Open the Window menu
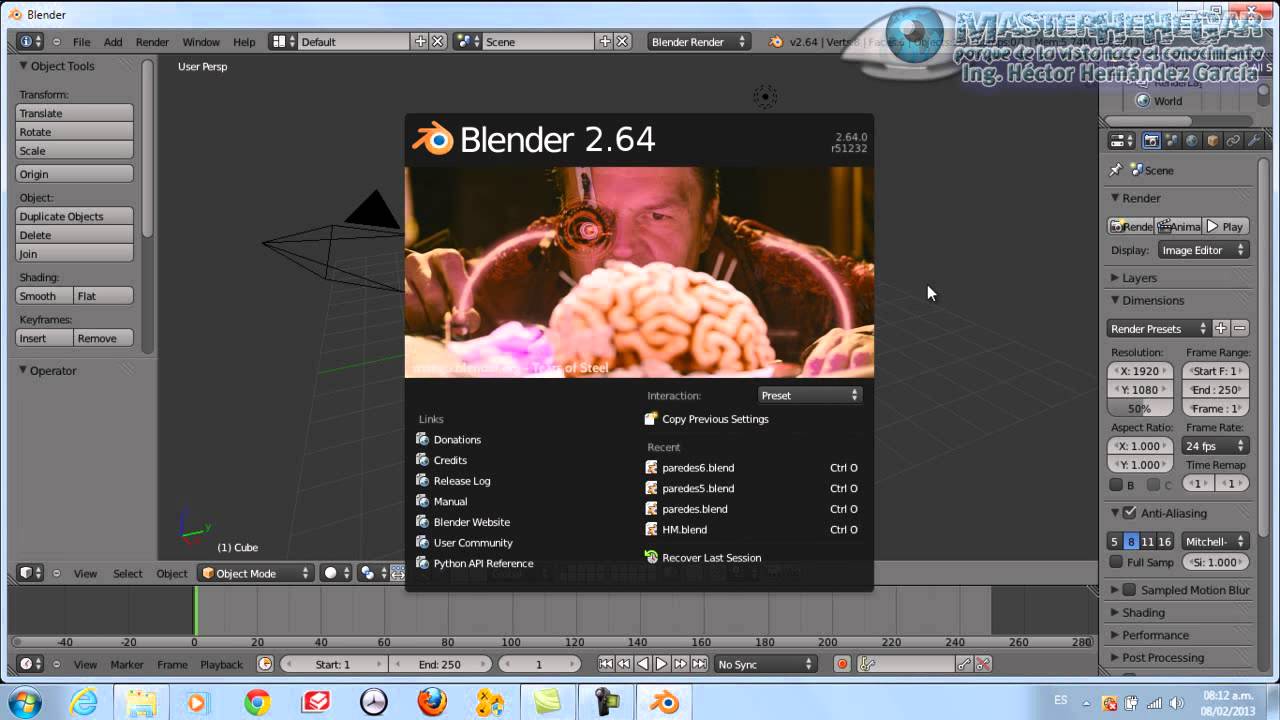1280x720 pixels. [201, 42]
